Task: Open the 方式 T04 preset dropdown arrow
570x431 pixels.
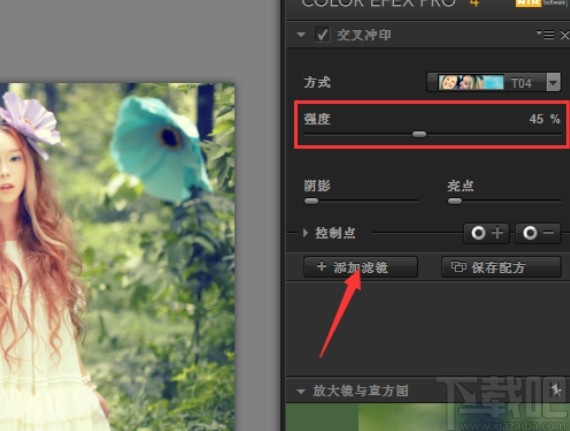Action: 553,83
